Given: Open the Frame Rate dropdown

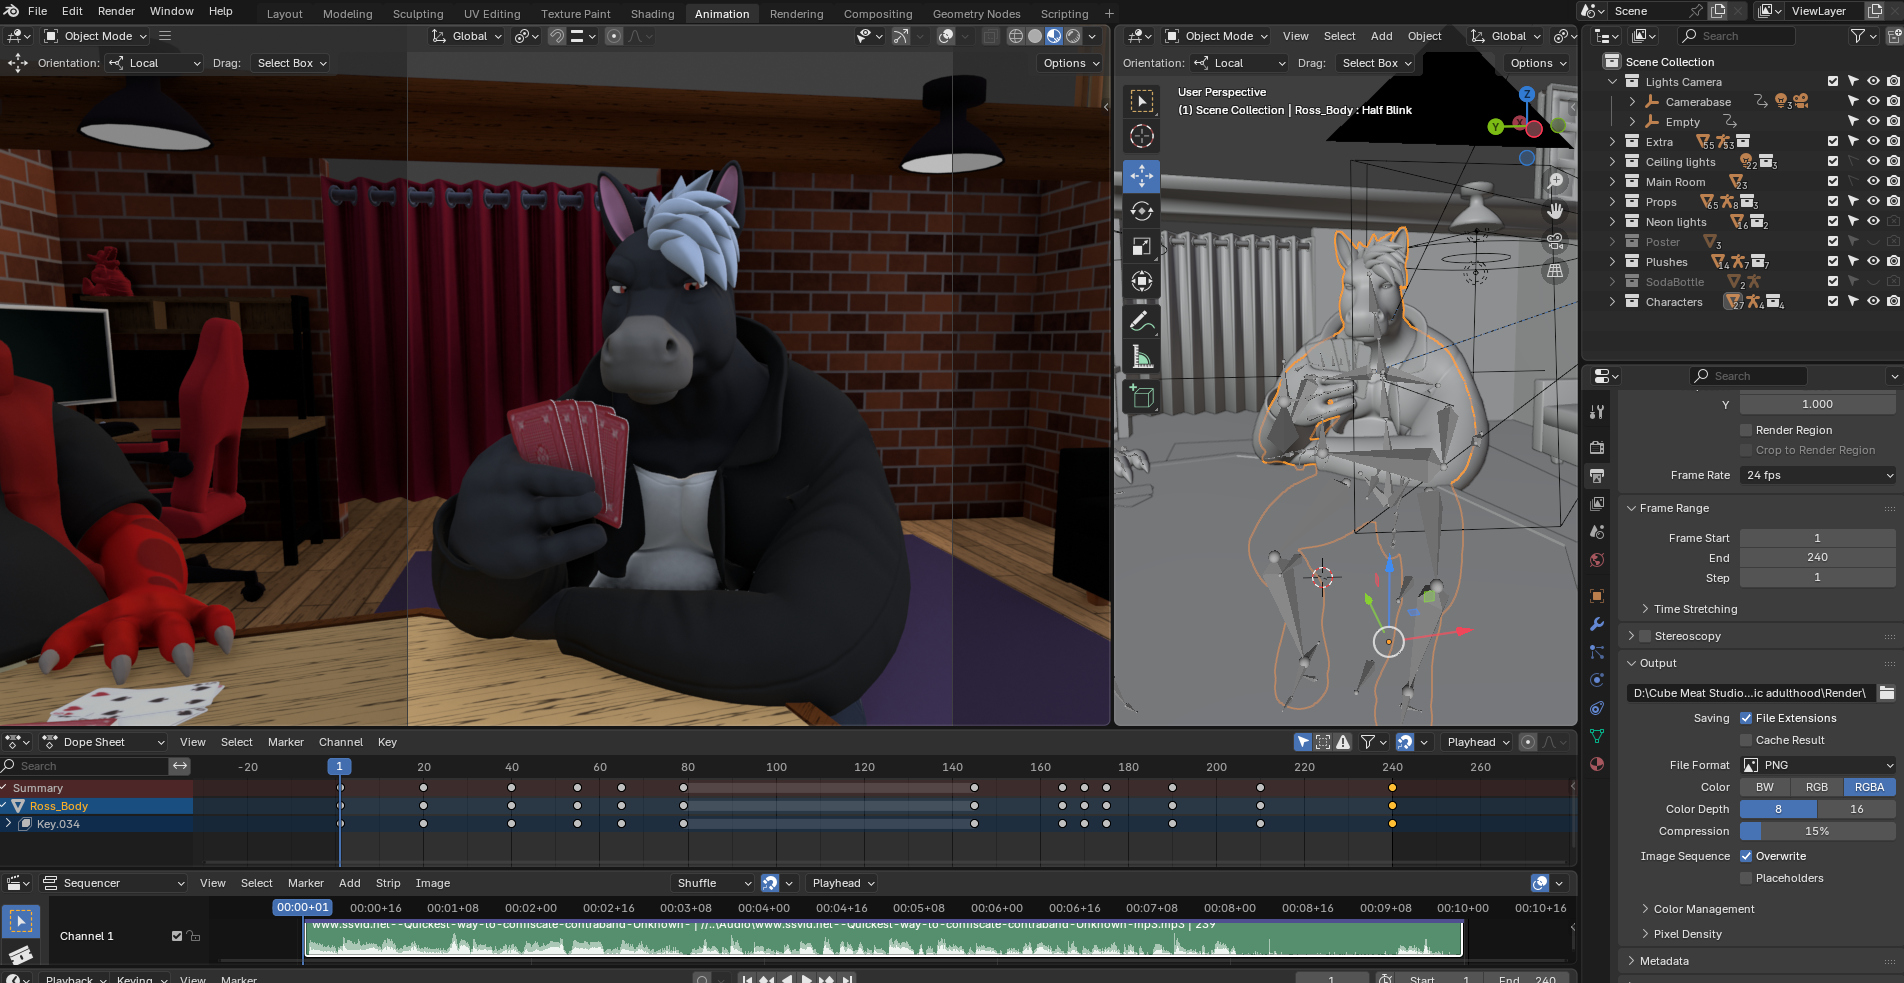Looking at the screenshot, I should (x=1817, y=475).
